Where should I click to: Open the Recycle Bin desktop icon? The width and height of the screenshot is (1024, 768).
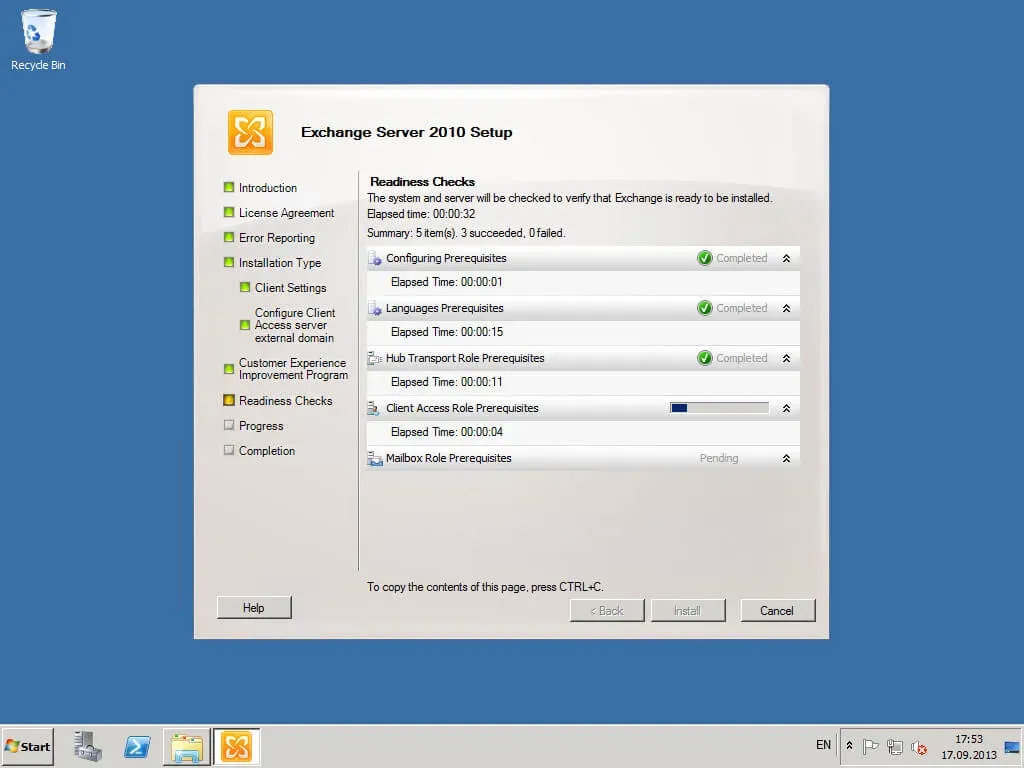point(38,39)
